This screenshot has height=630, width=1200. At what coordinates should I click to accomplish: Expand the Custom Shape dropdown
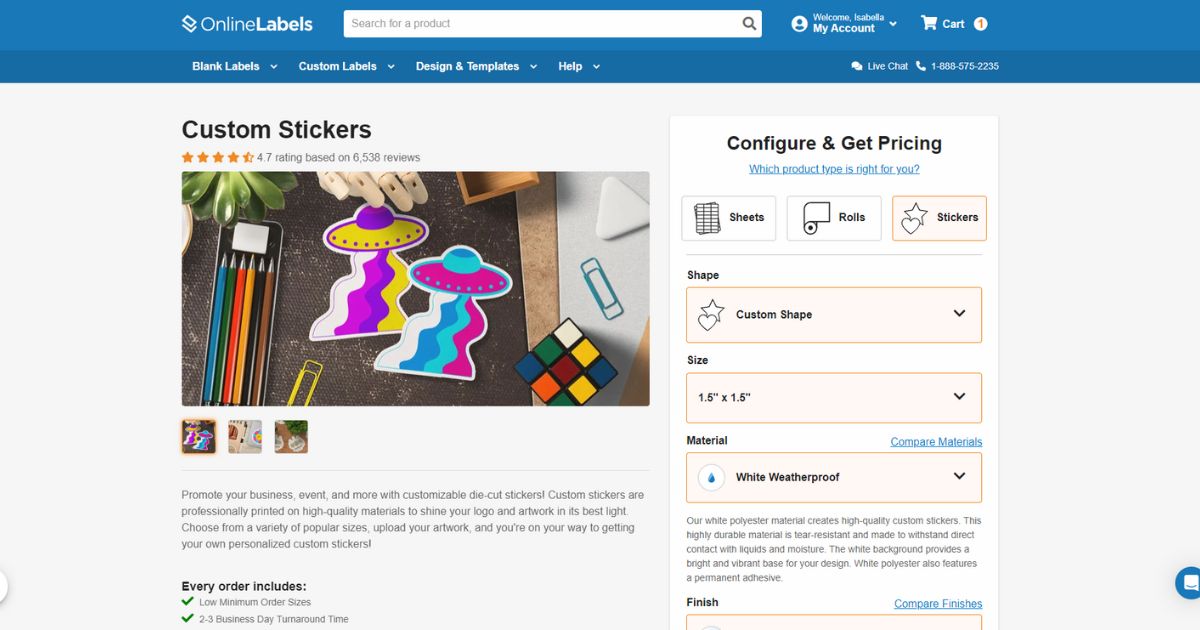(834, 315)
